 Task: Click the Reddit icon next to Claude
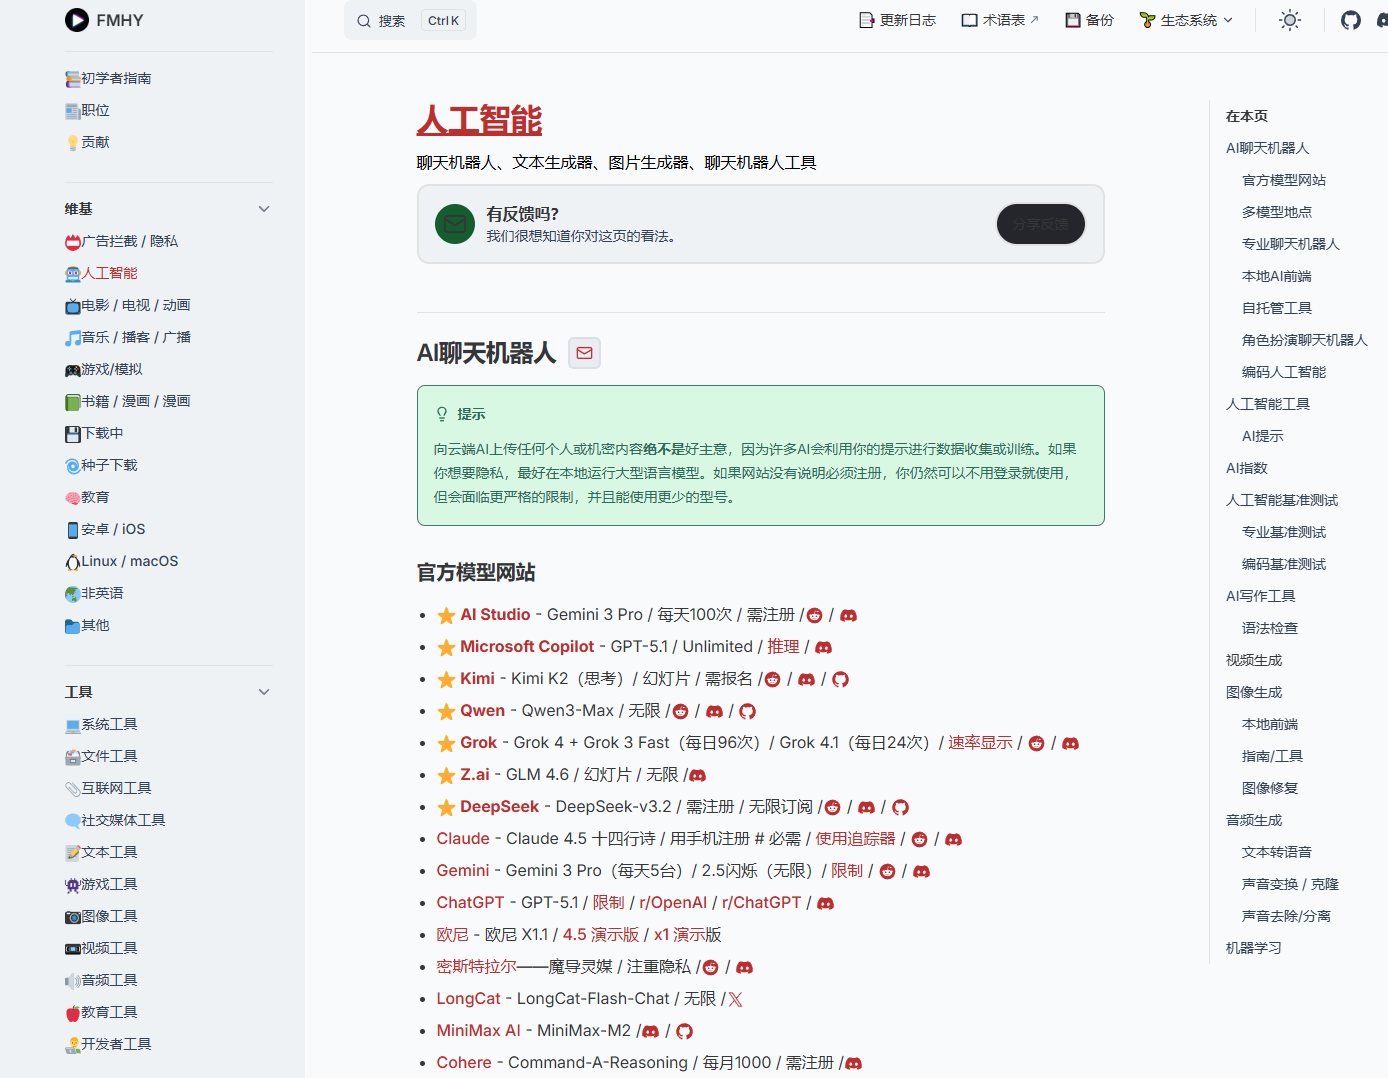919,840
